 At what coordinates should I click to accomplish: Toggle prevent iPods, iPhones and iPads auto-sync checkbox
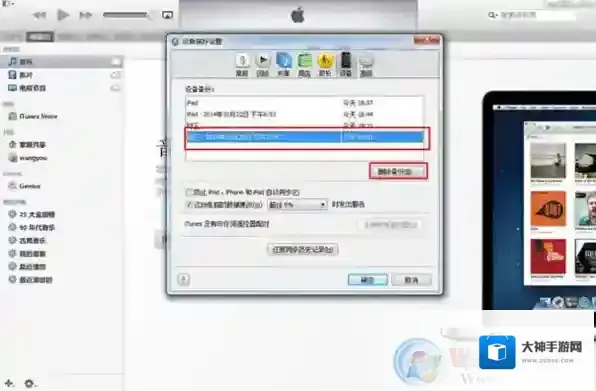[x=189, y=192]
